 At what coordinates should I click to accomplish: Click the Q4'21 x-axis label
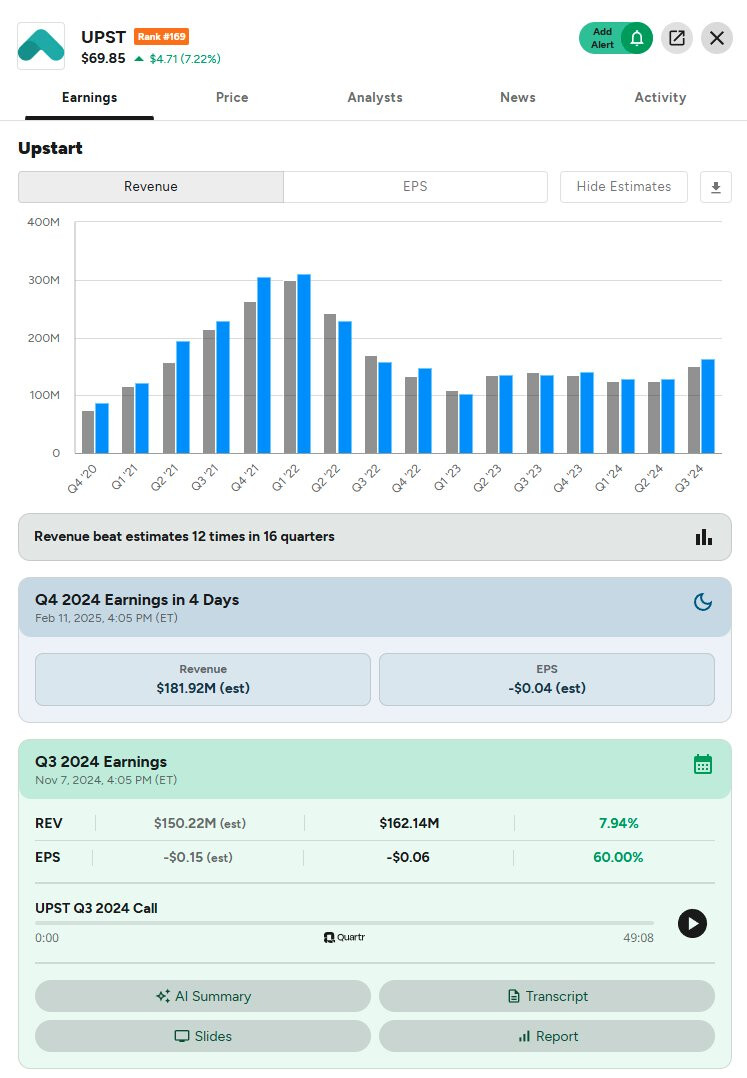pos(245,478)
